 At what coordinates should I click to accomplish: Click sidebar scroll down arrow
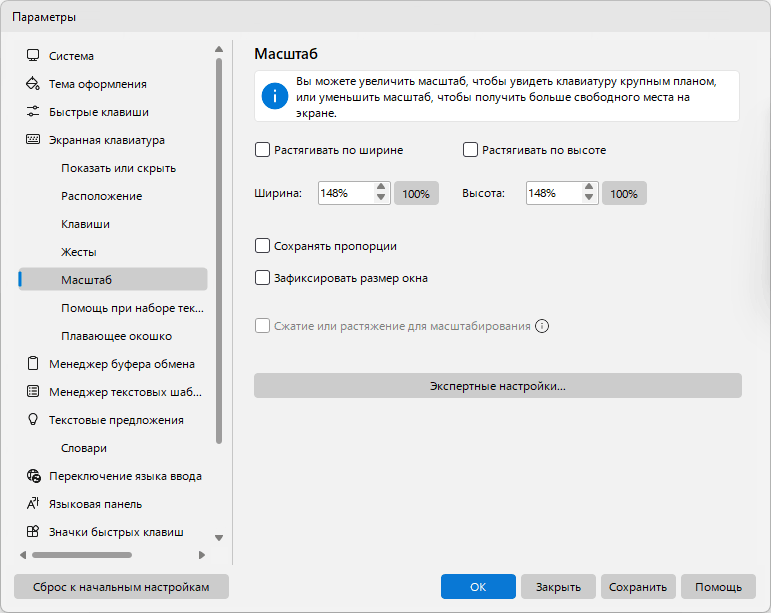point(219,538)
